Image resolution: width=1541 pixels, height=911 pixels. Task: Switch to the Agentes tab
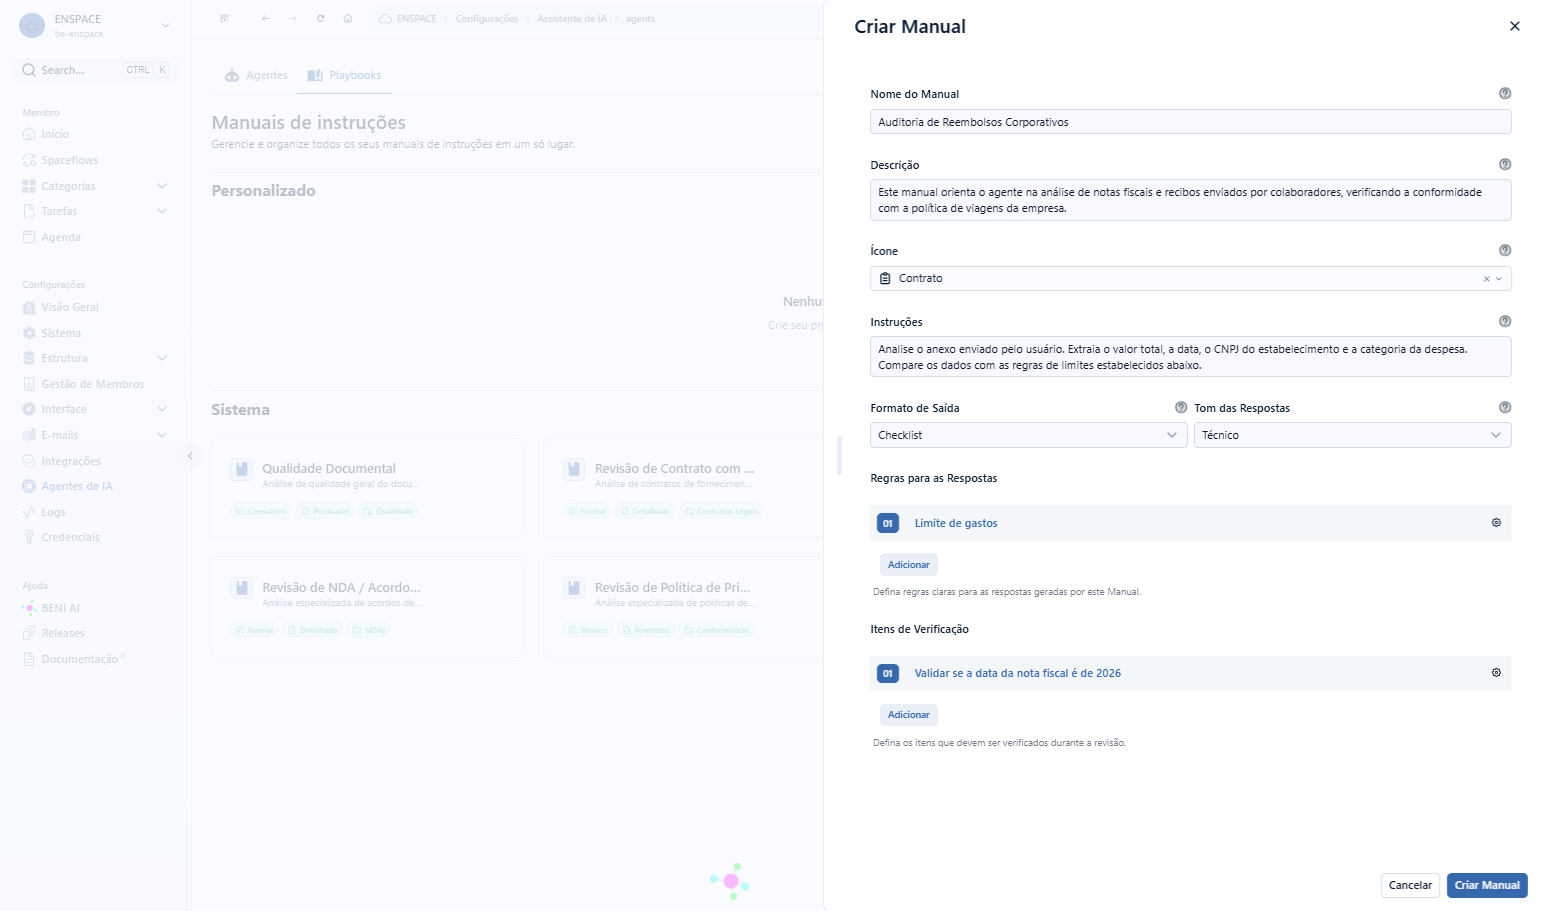tap(257, 75)
